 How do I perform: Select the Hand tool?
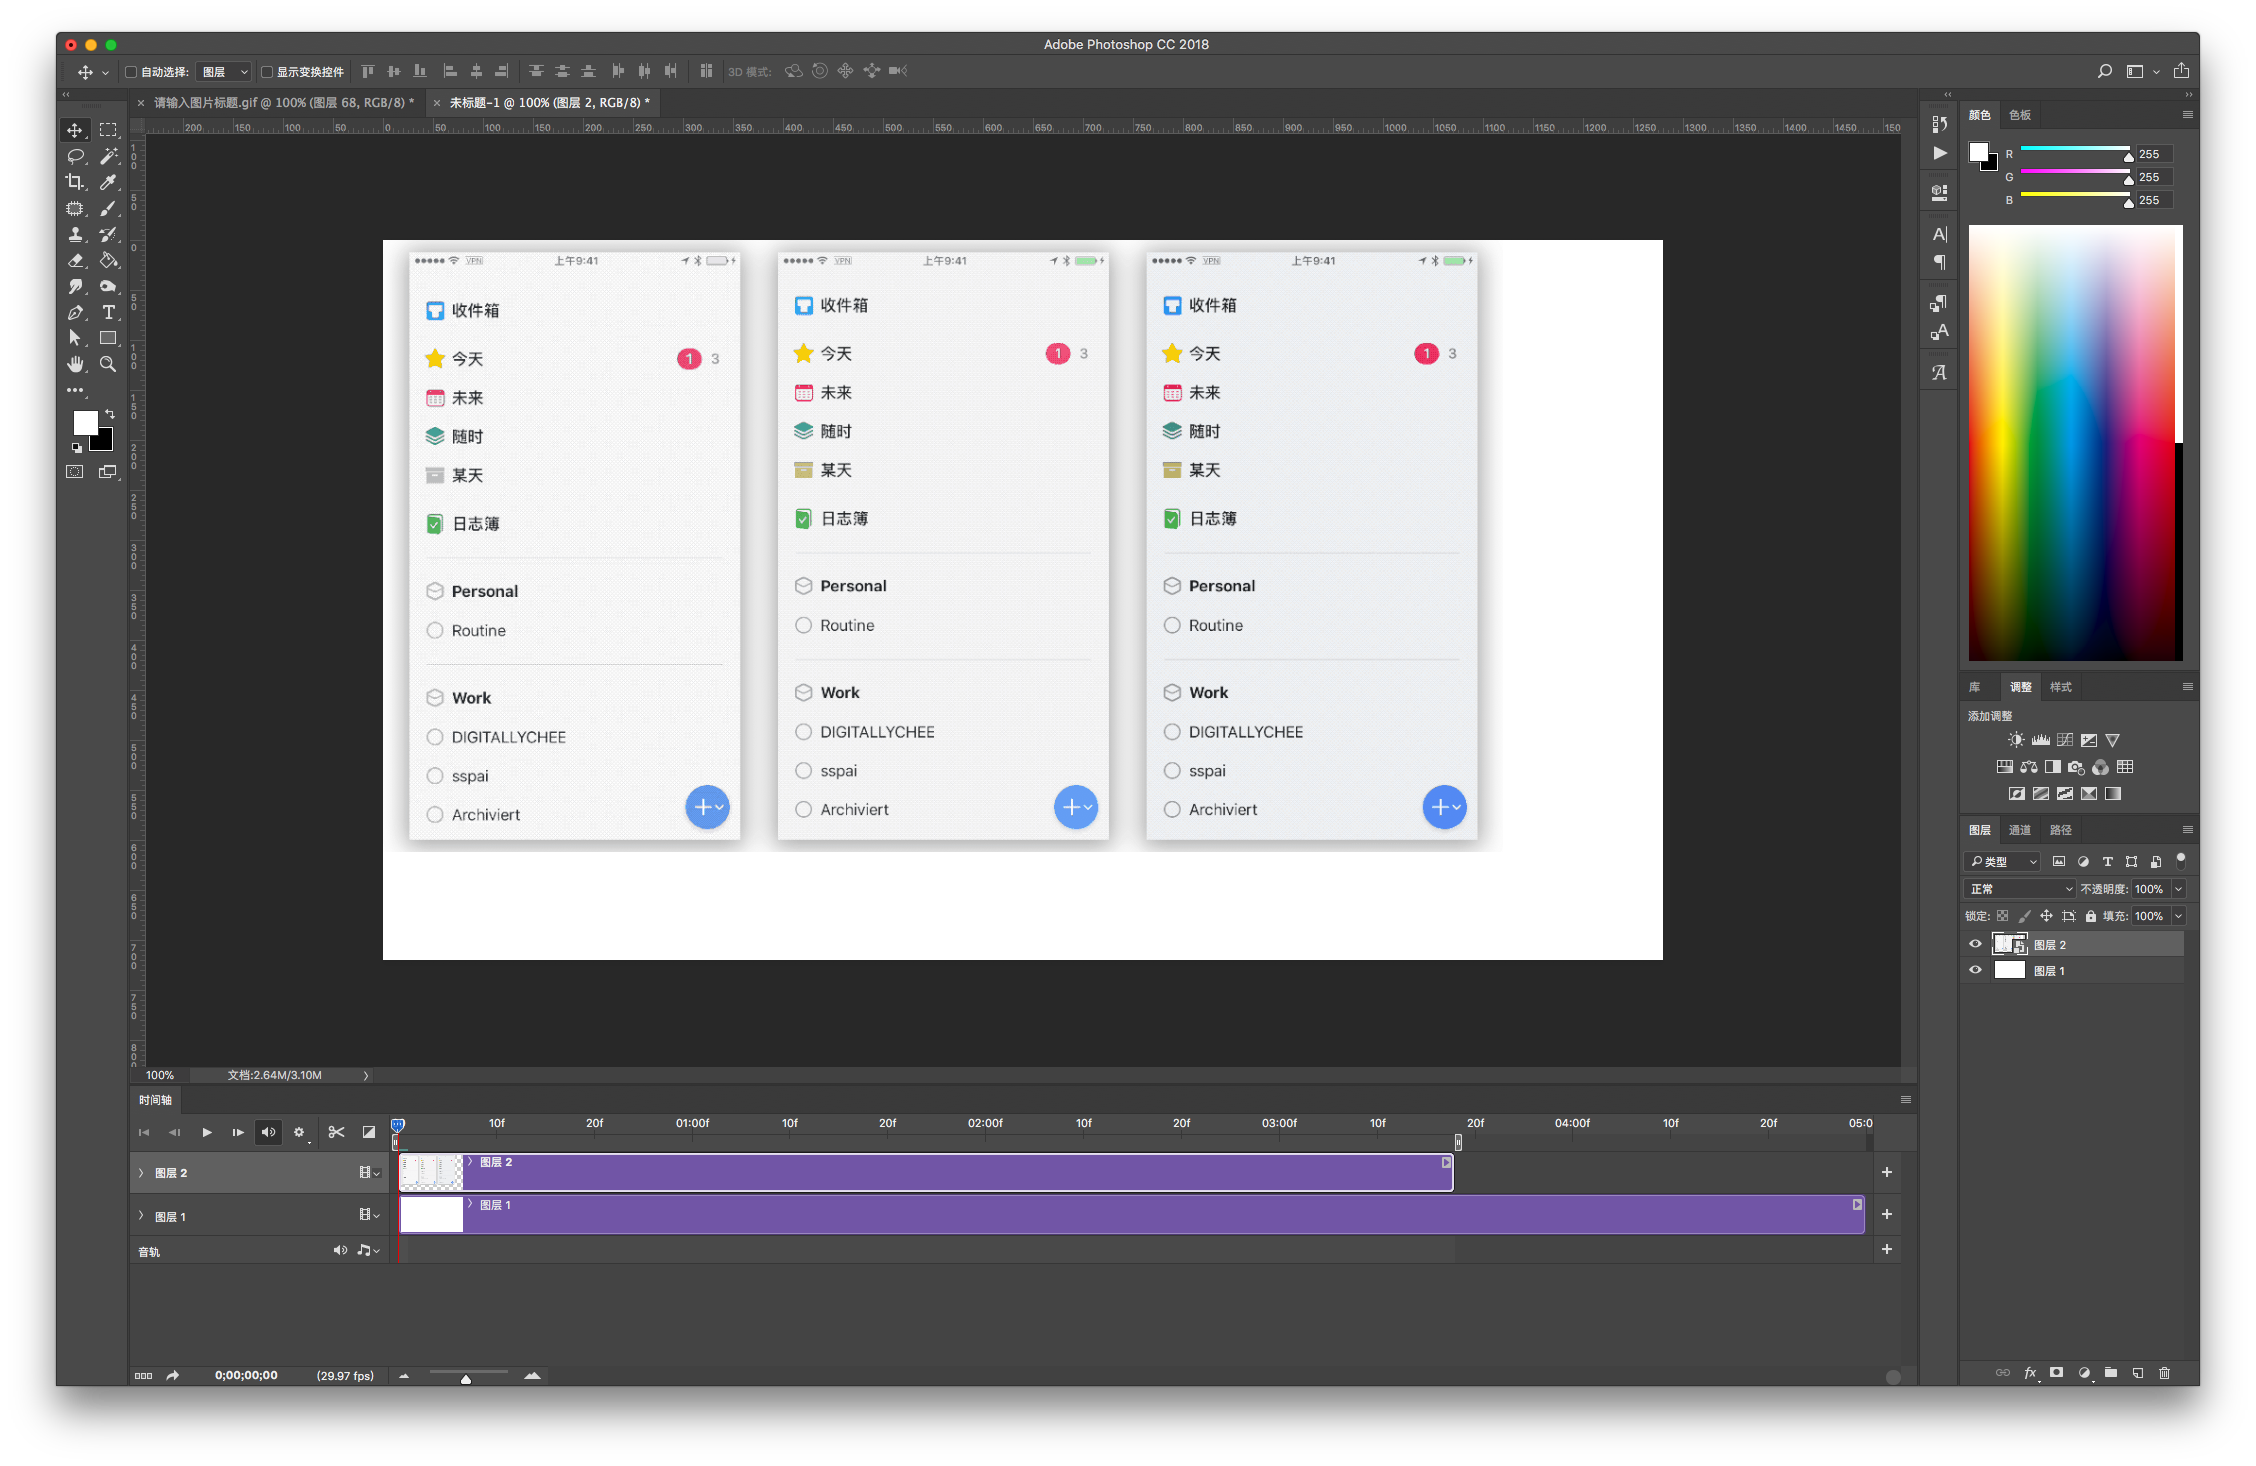75,364
